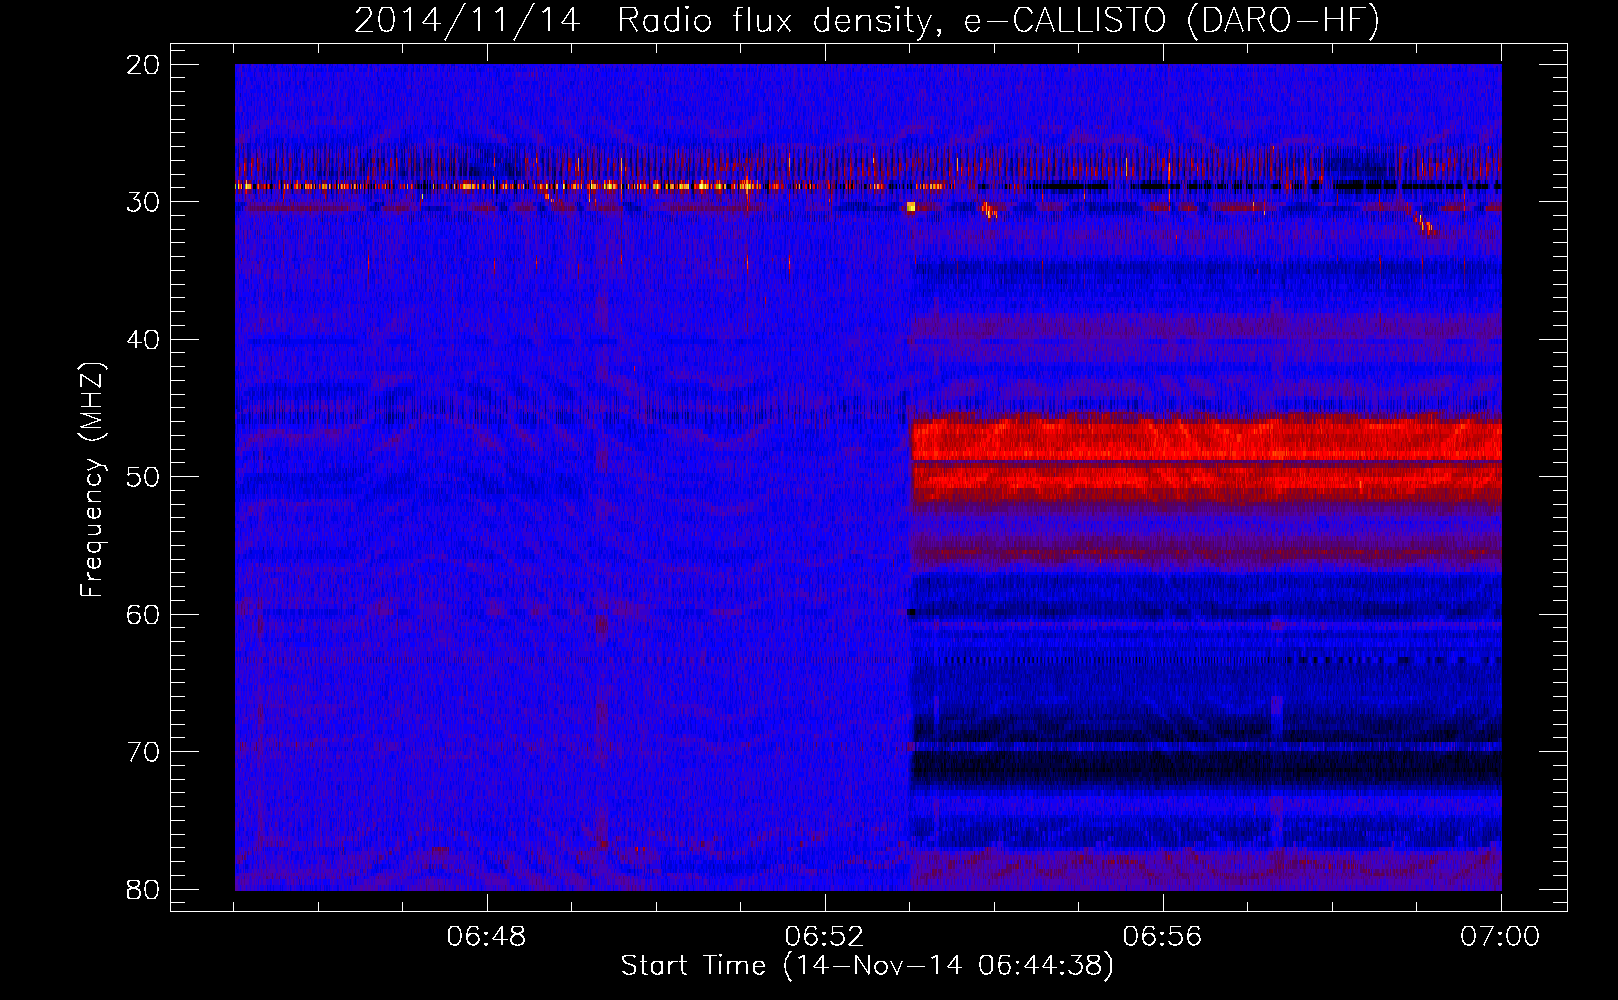Image resolution: width=1618 pixels, height=1000 pixels.
Task: Click the 50 frequency tick label
Action: (144, 477)
